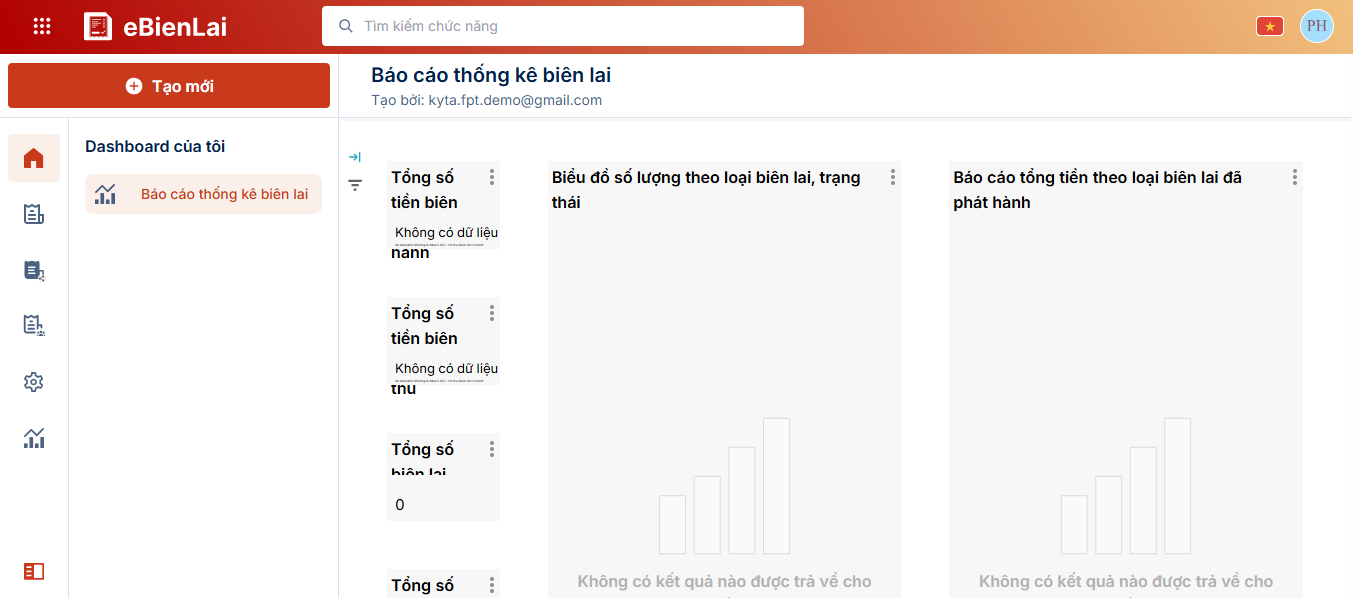The width and height of the screenshot is (1353, 598).
Task: Open the receipt with users icon
Action: point(34,326)
